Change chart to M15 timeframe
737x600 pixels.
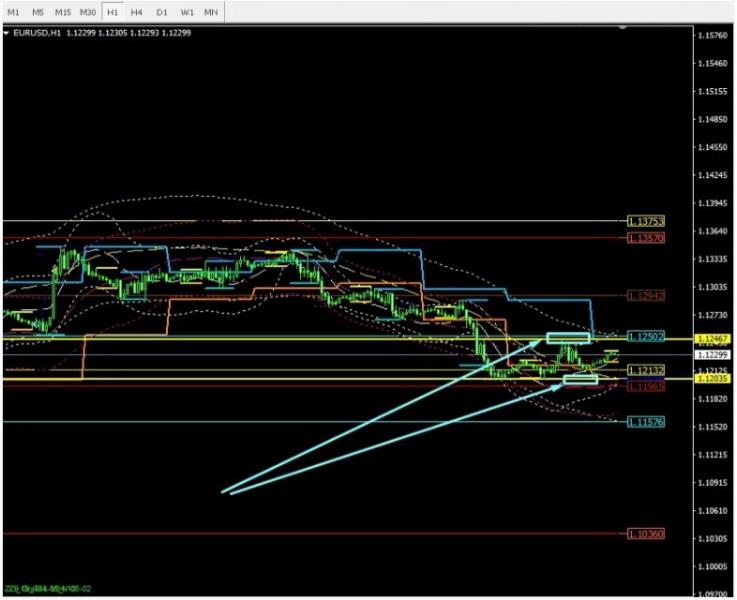pos(63,11)
